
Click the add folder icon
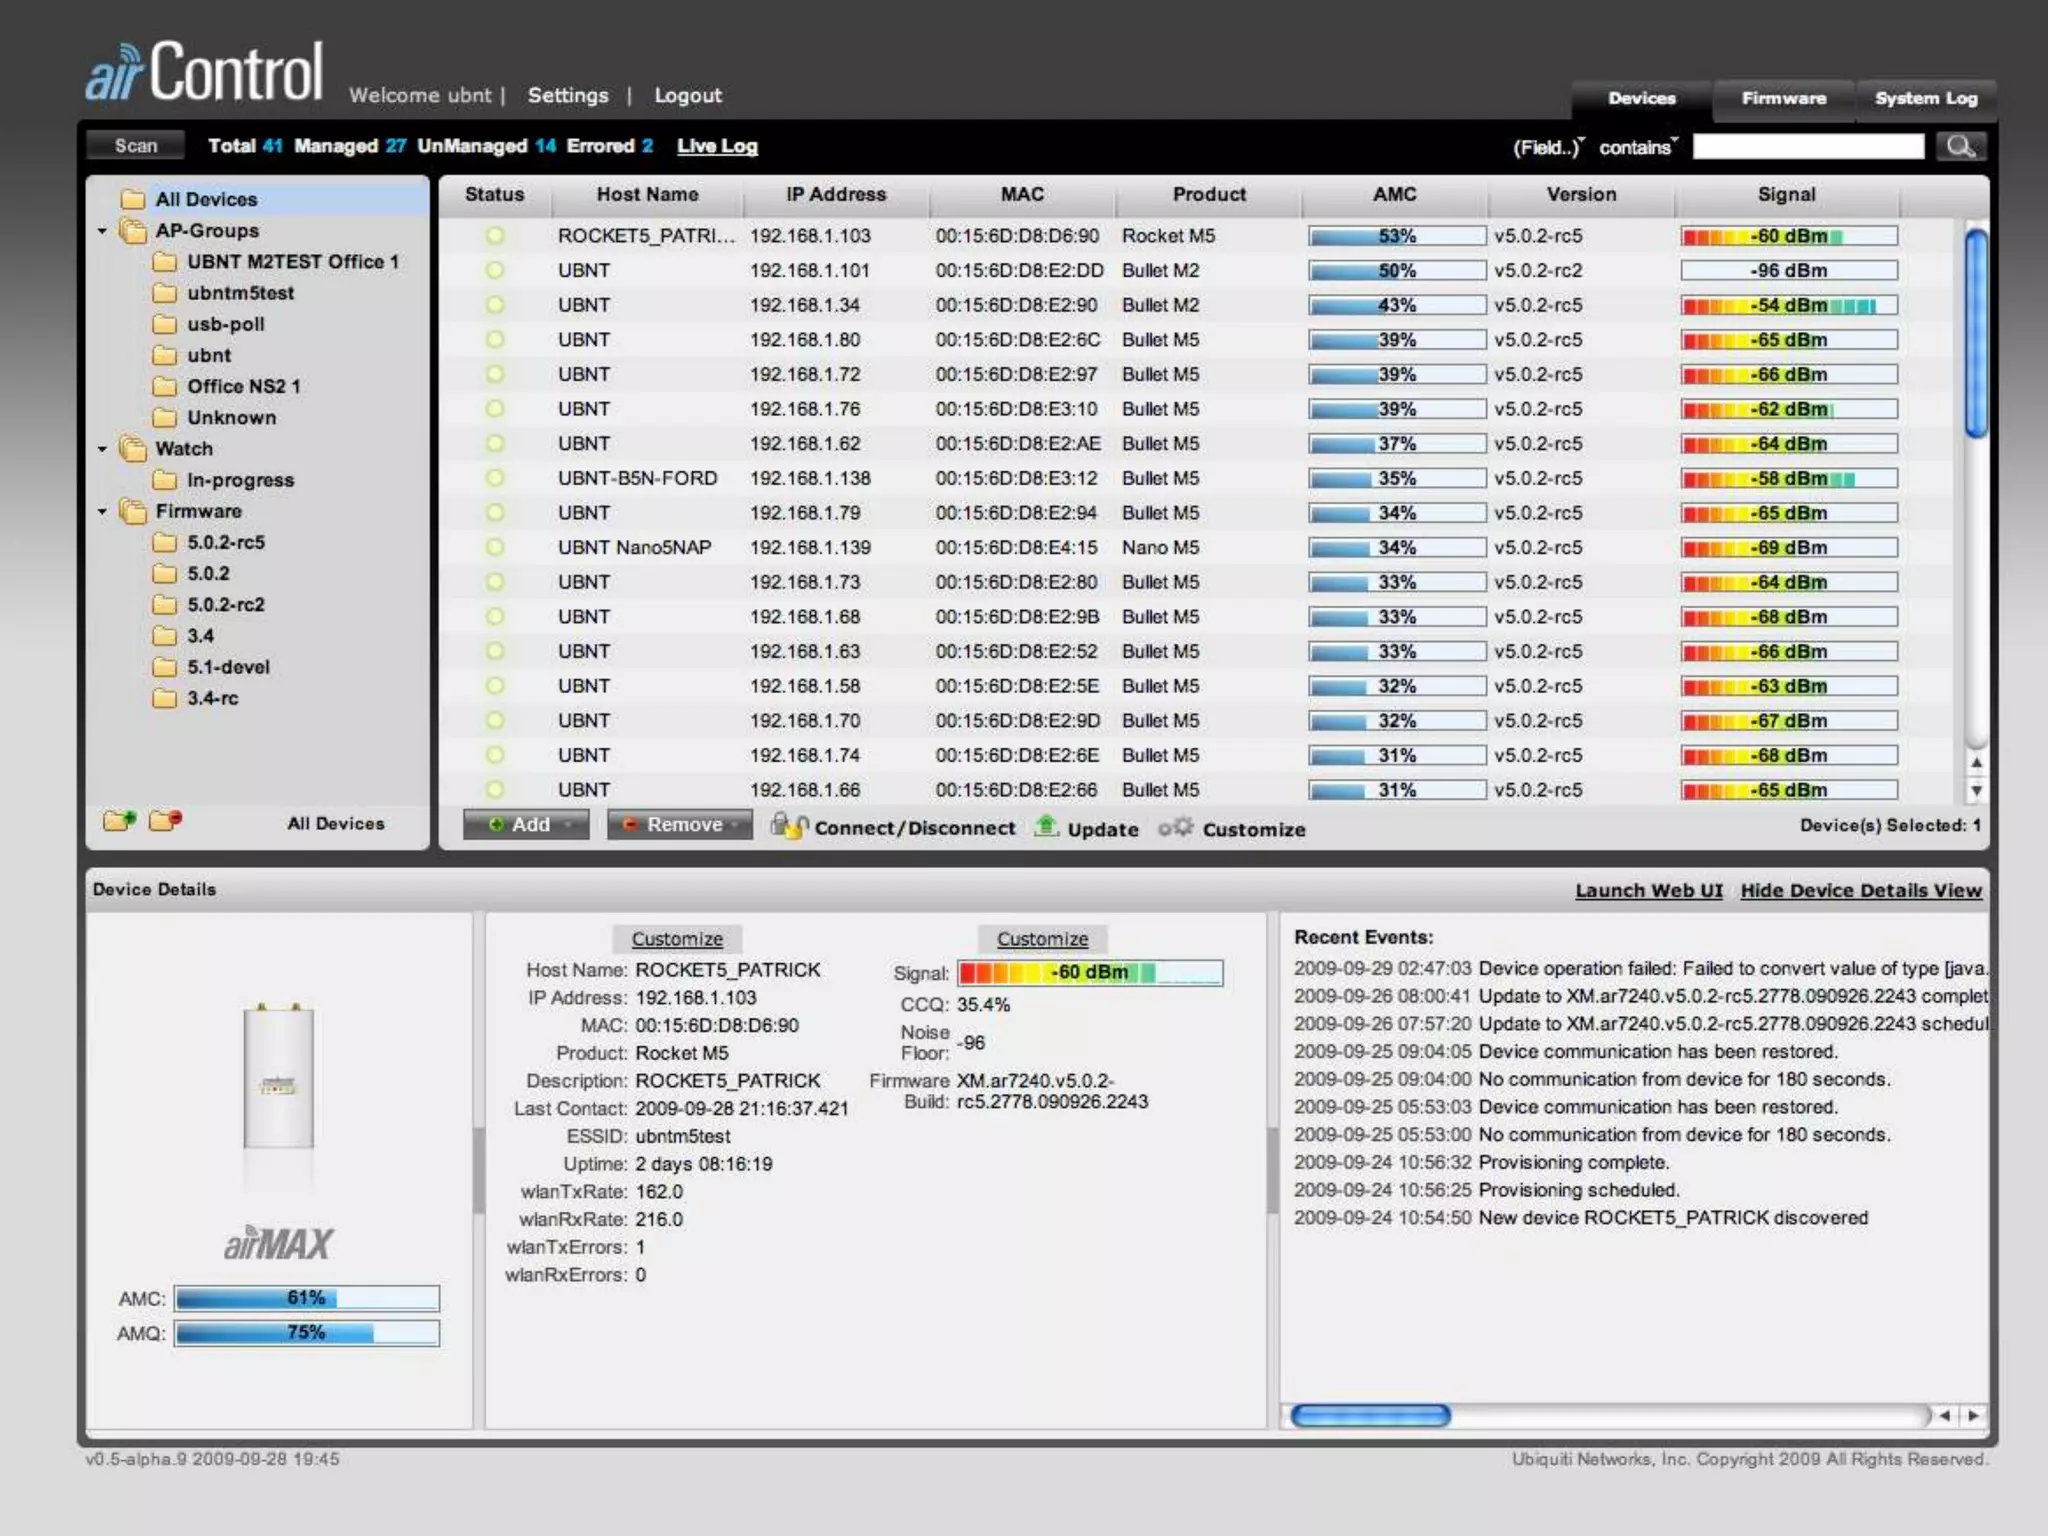119,821
